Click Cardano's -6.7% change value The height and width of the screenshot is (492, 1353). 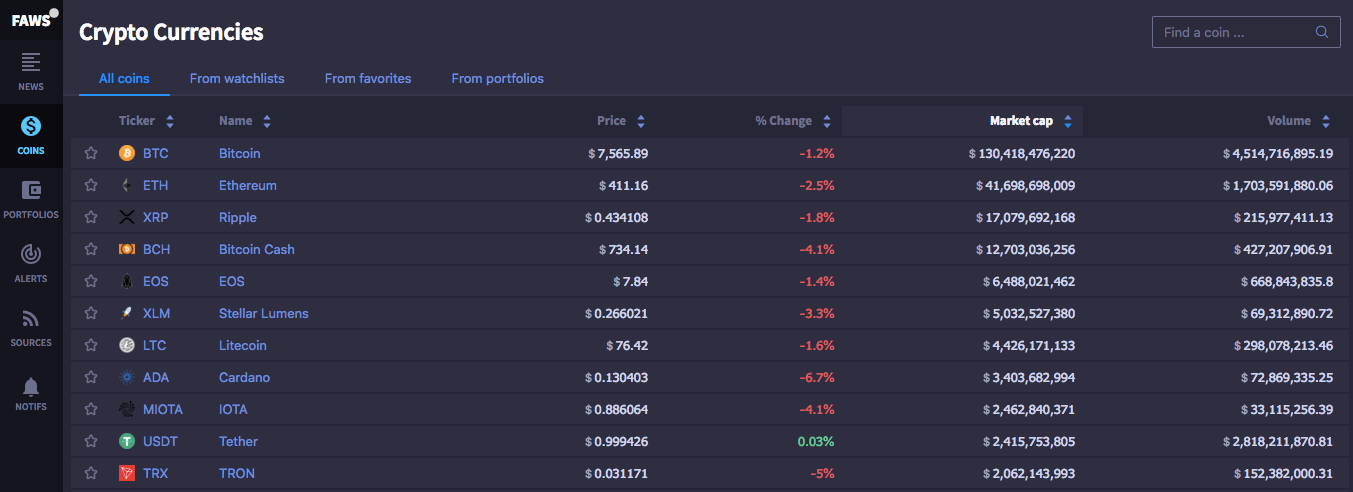[x=816, y=377]
